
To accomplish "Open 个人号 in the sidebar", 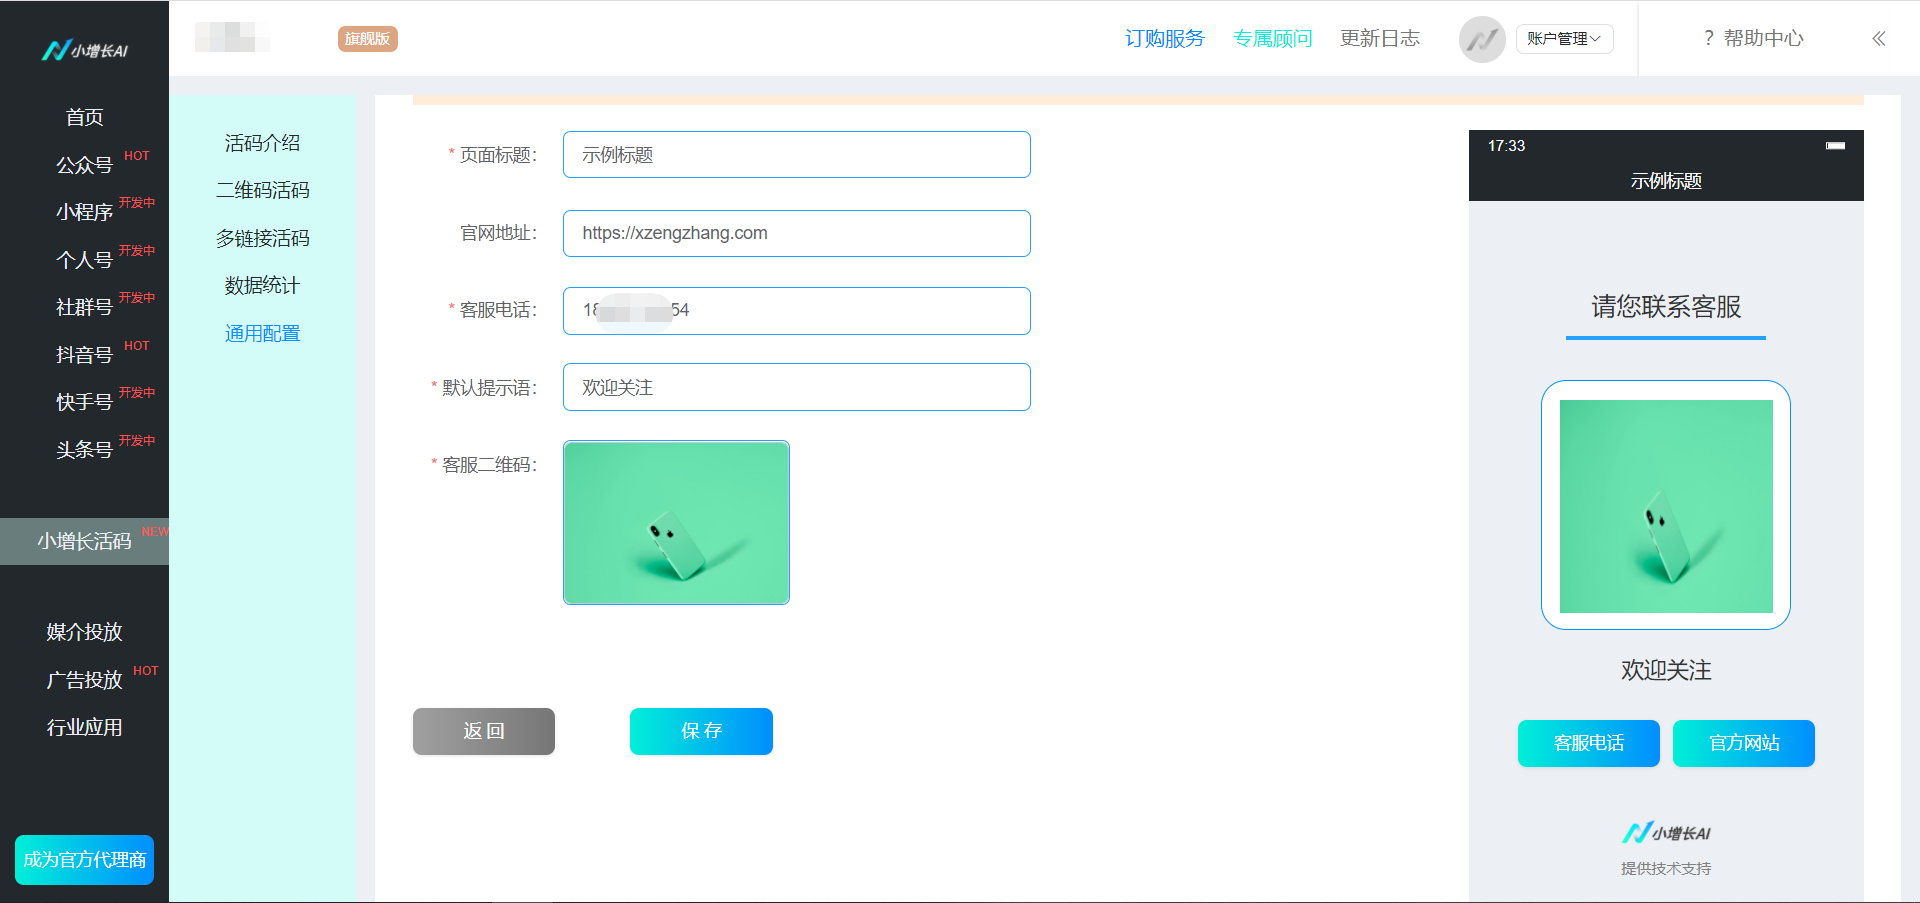I will tap(84, 260).
